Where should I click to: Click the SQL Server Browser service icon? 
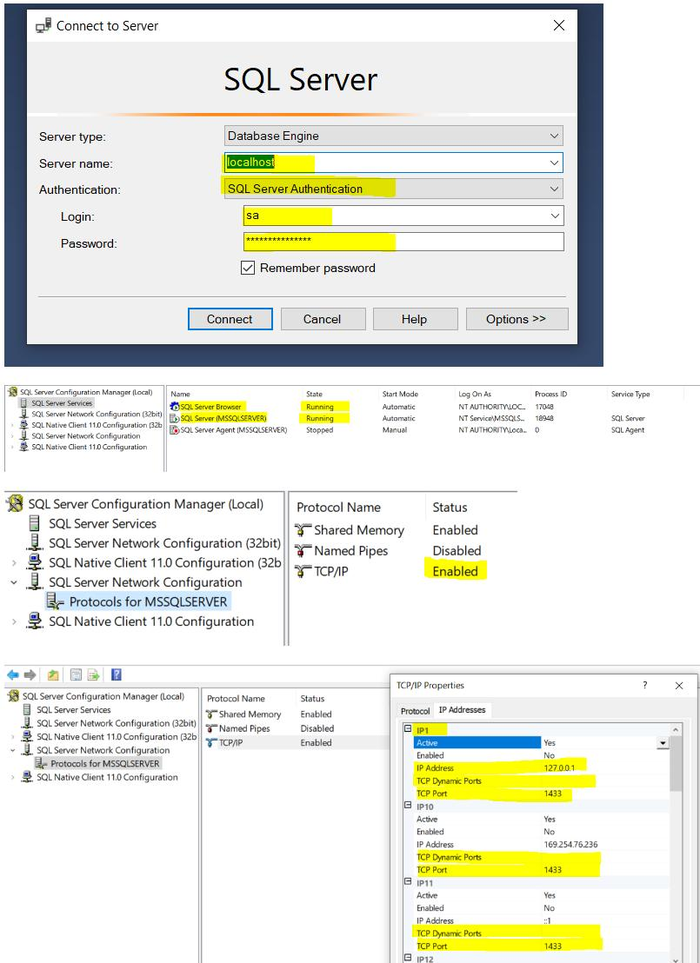174,407
